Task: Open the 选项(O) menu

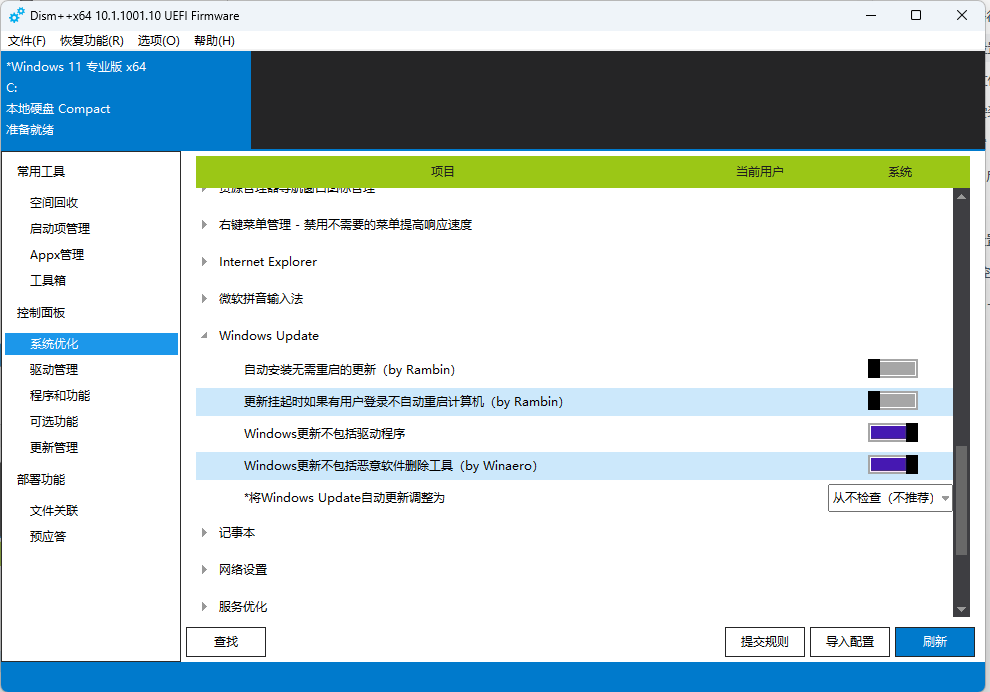Action: click(158, 41)
